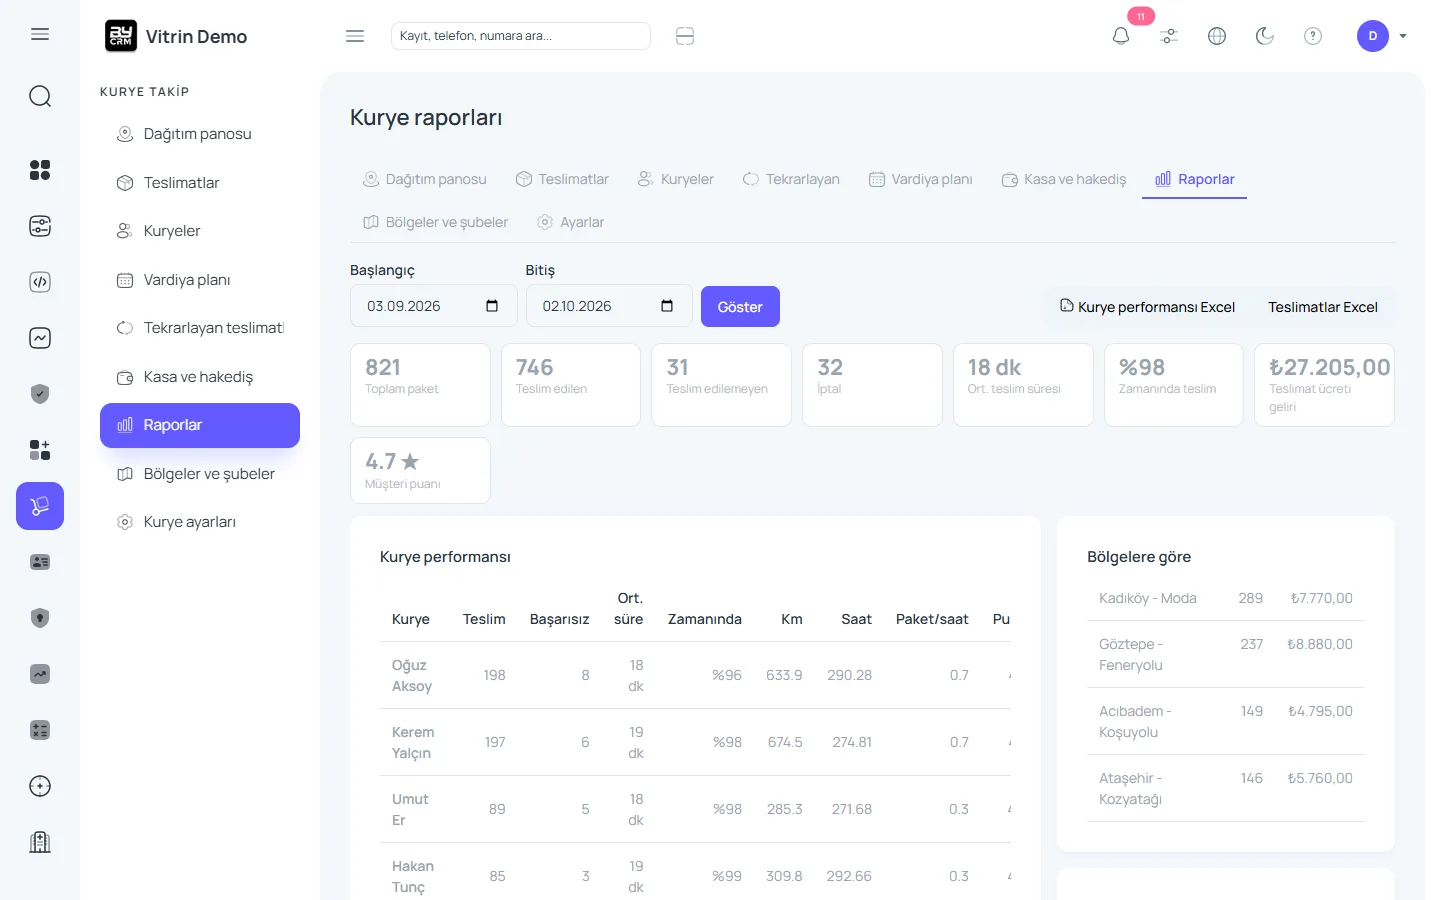
Task: Select the Raporlar tab
Action: tap(1194, 179)
